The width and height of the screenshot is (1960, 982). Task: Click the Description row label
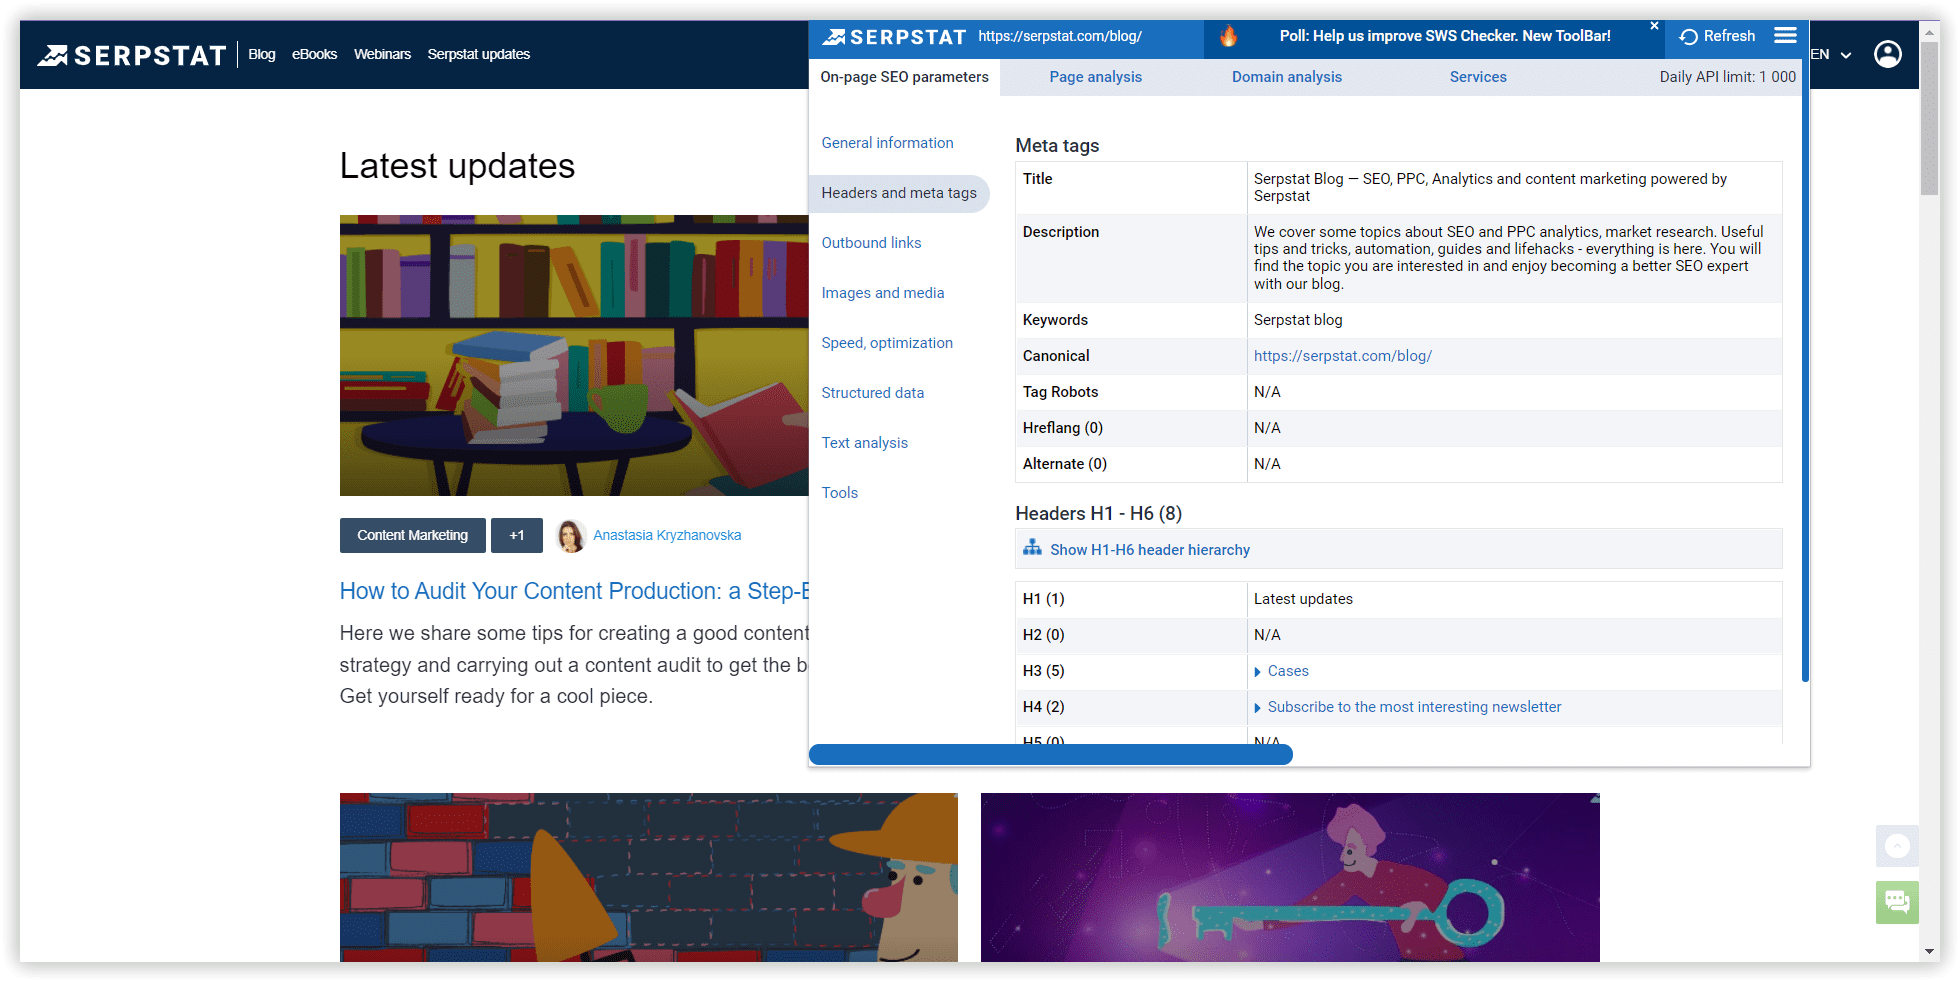tap(1060, 232)
